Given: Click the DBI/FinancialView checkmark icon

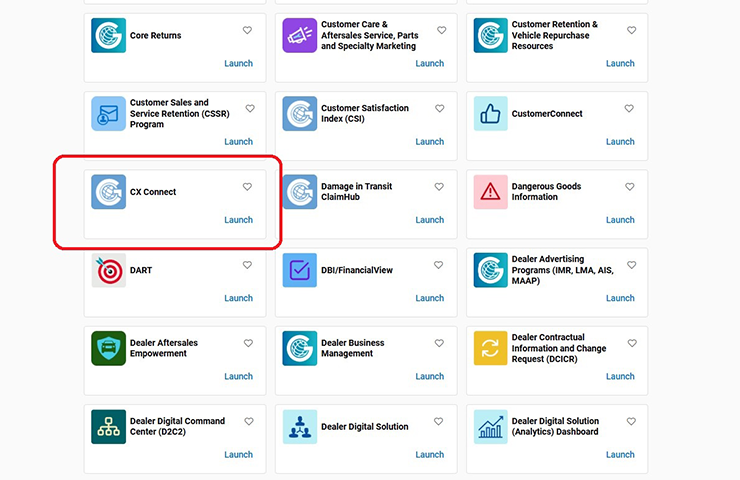Looking at the screenshot, I should coord(299,270).
